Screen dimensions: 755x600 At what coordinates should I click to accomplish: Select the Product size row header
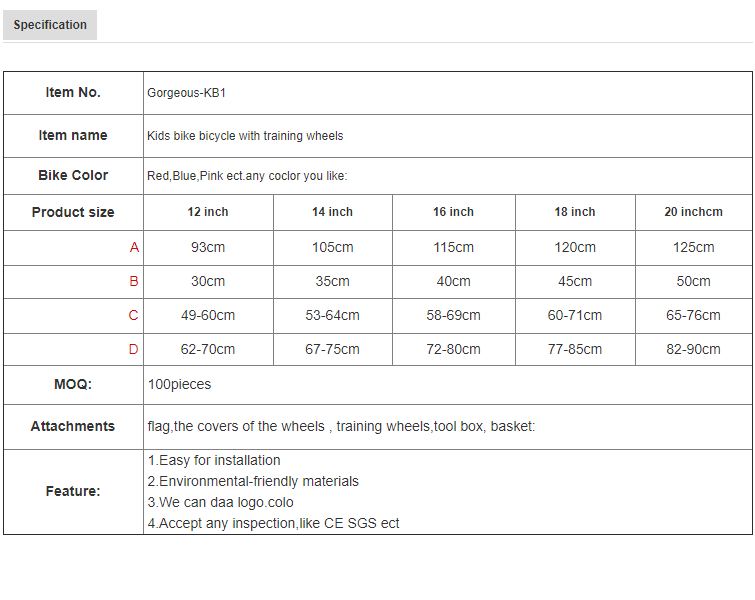click(73, 213)
